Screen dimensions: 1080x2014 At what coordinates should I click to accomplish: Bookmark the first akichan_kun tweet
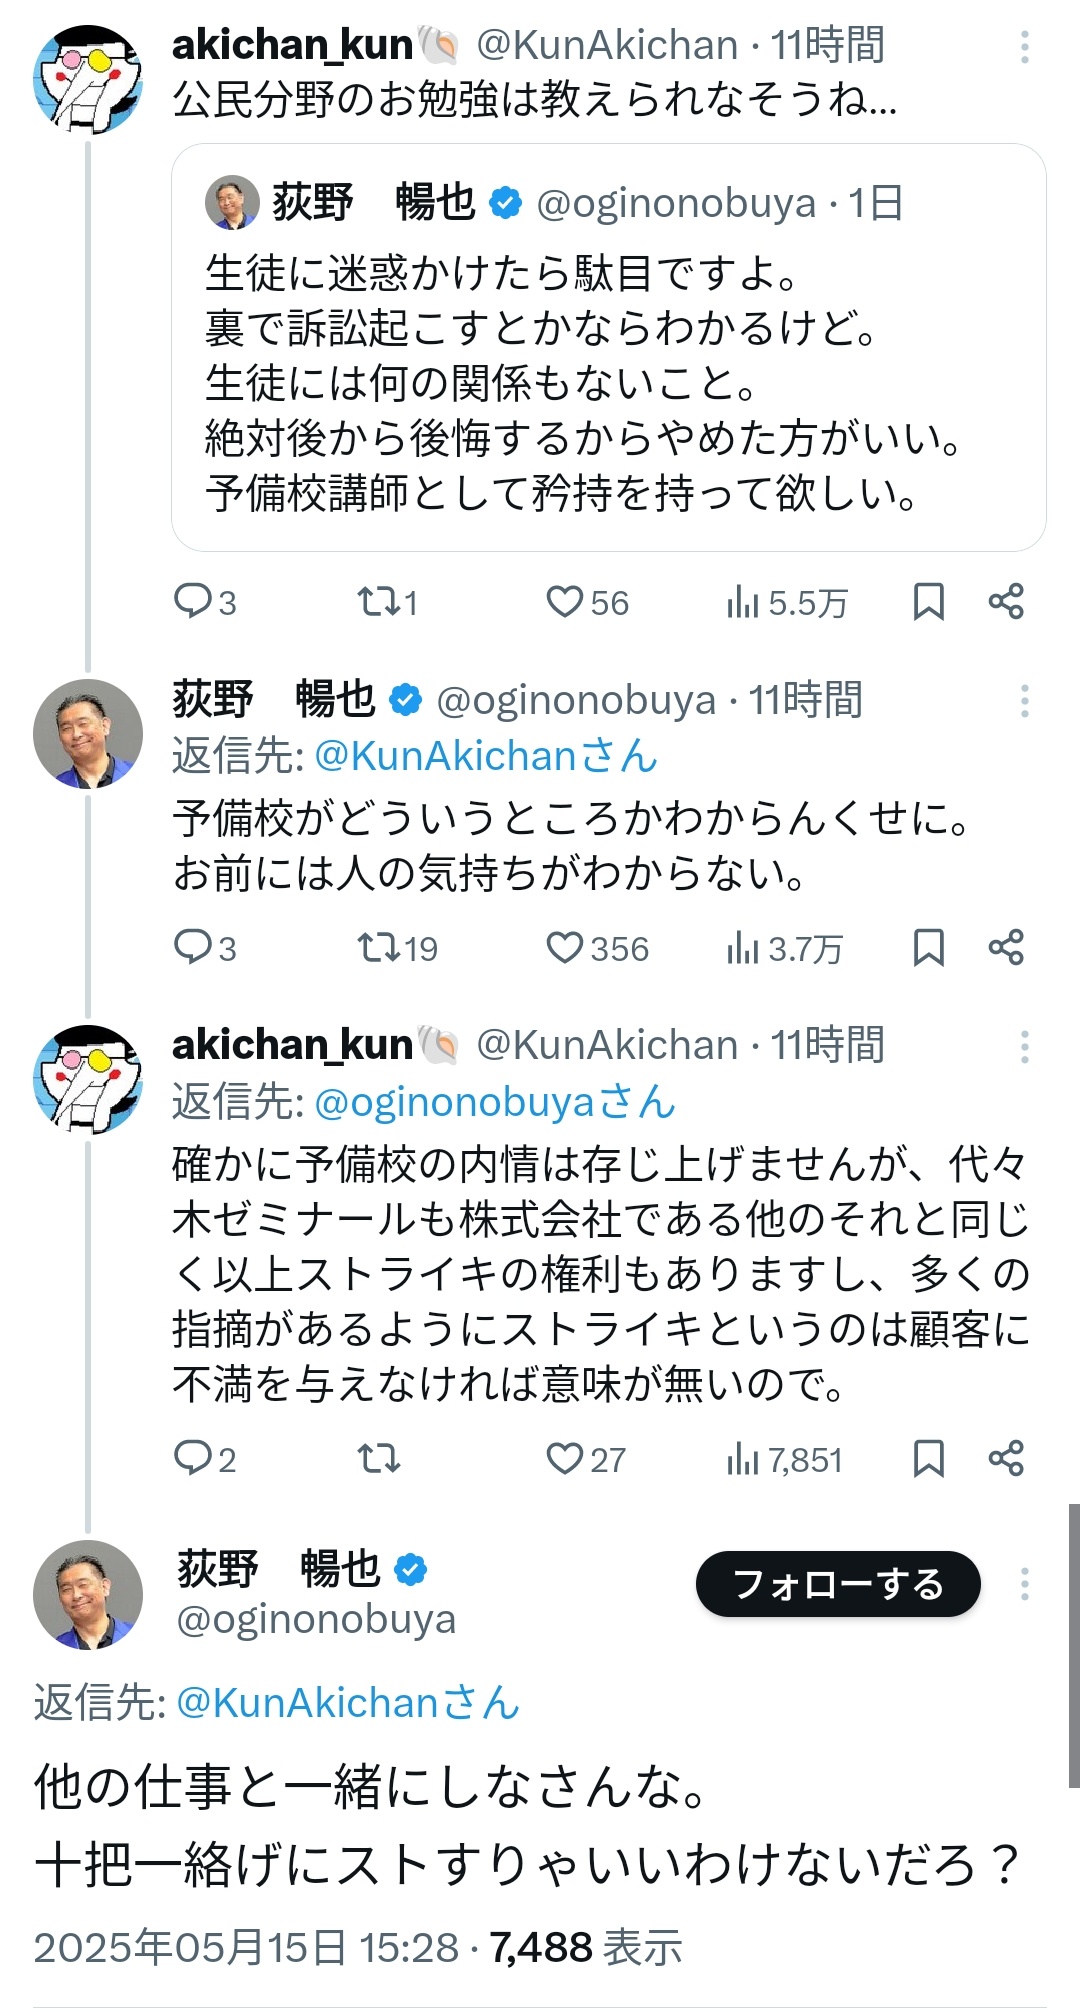tap(928, 601)
